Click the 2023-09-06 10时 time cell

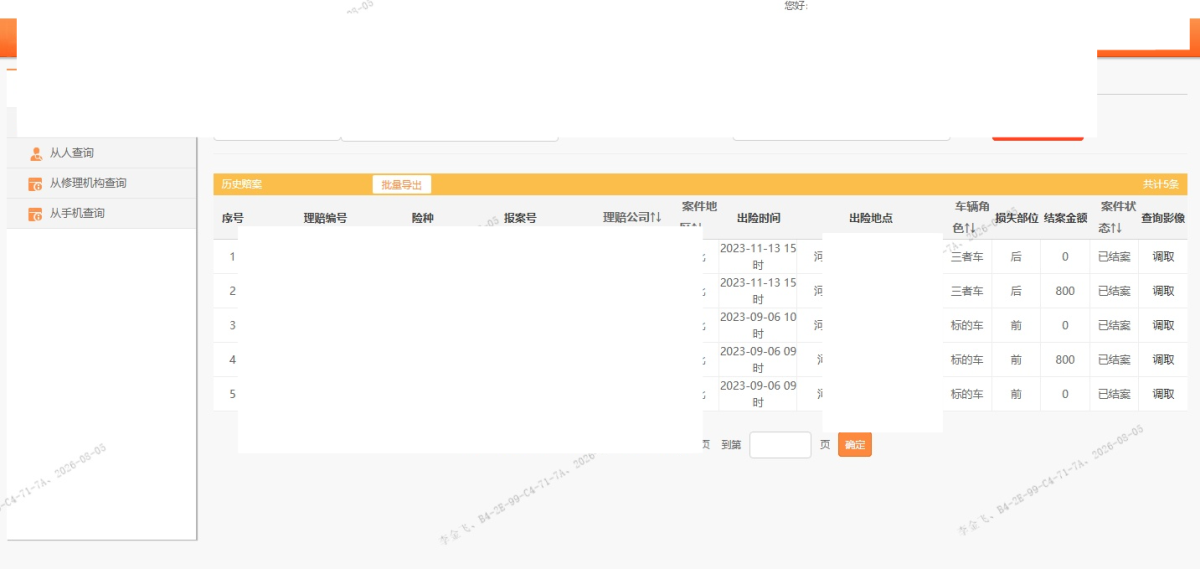coord(758,325)
